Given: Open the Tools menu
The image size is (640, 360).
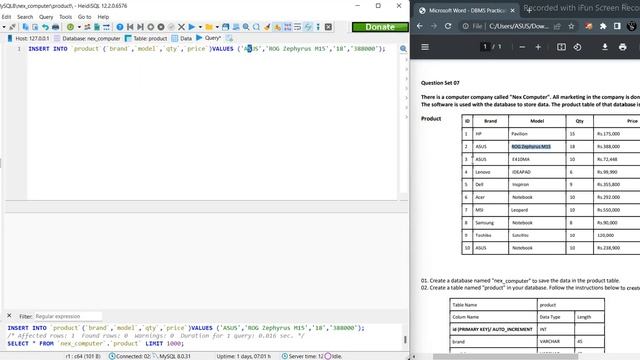Looking at the screenshot, I should (x=65, y=17).
